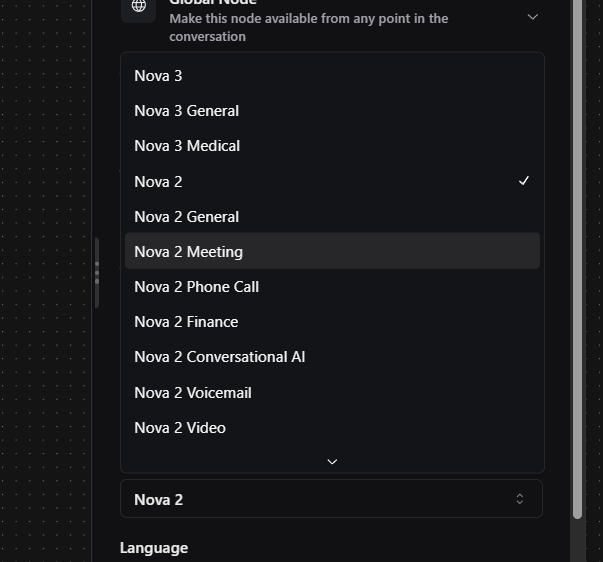This screenshot has width=603, height=562.
Task: Click the Global Node globe icon
Action: point(138,8)
